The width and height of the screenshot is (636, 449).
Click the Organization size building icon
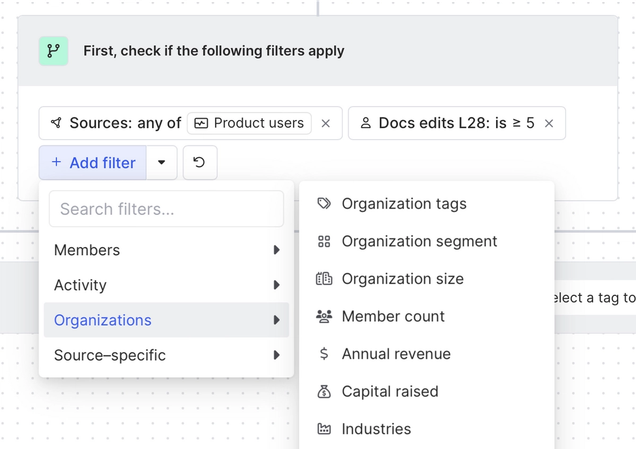pyautogui.click(x=324, y=279)
